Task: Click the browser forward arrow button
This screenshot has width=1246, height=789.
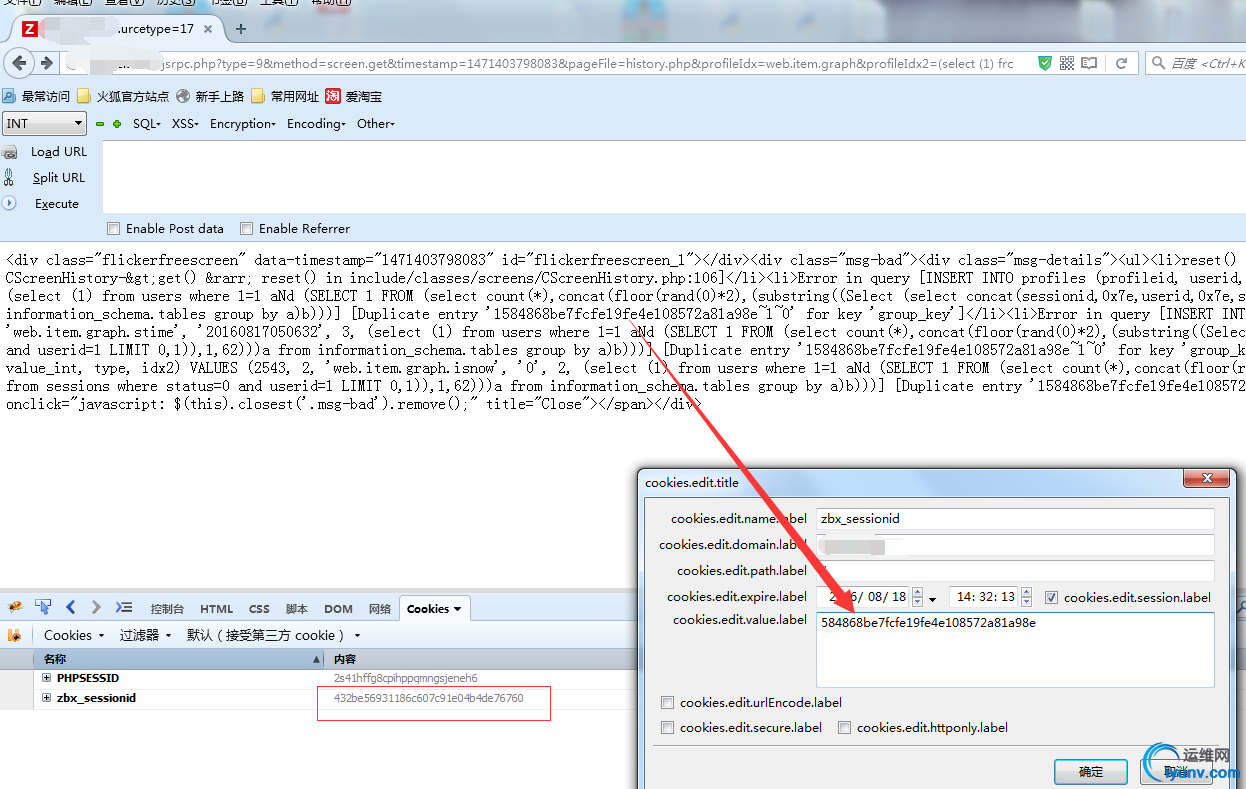Action: (46, 63)
